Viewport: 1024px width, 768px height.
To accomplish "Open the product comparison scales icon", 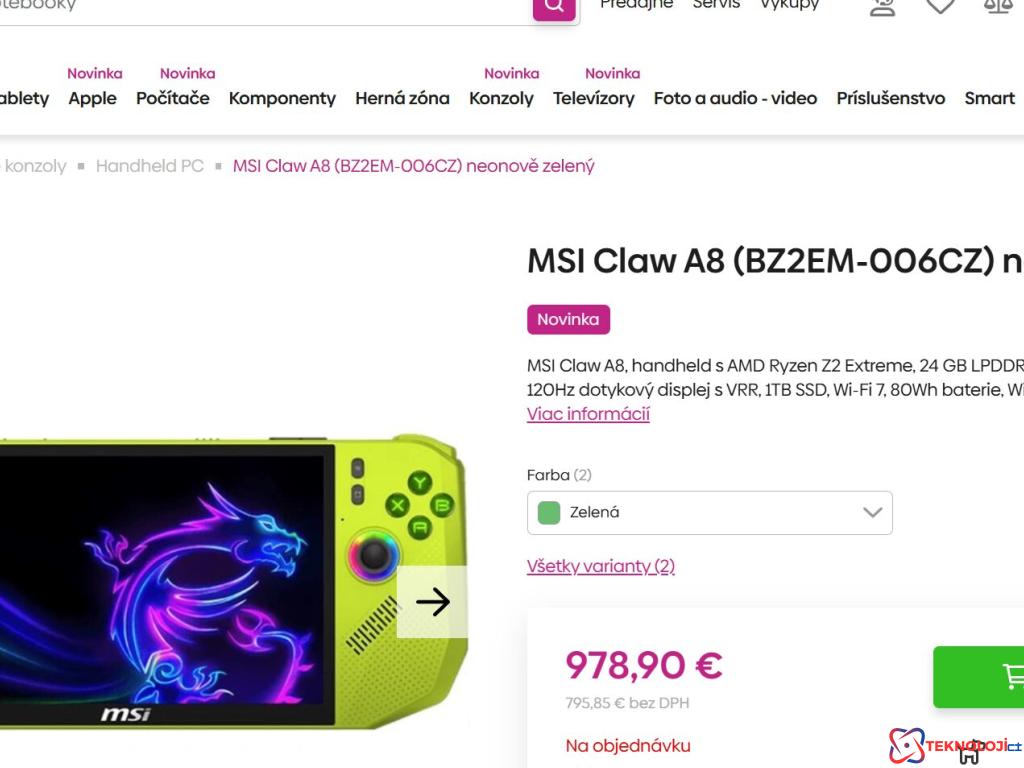I will [998, 7].
